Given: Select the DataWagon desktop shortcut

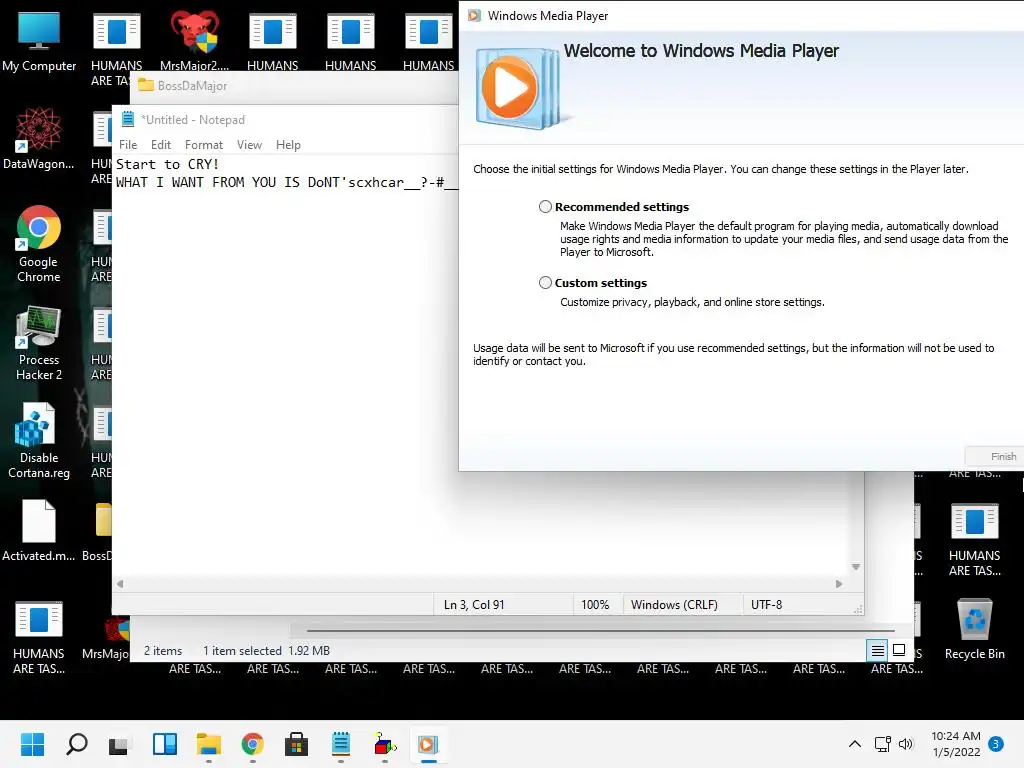Looking at the screenshot, I should pyautogui.click(x=39, y=138).
